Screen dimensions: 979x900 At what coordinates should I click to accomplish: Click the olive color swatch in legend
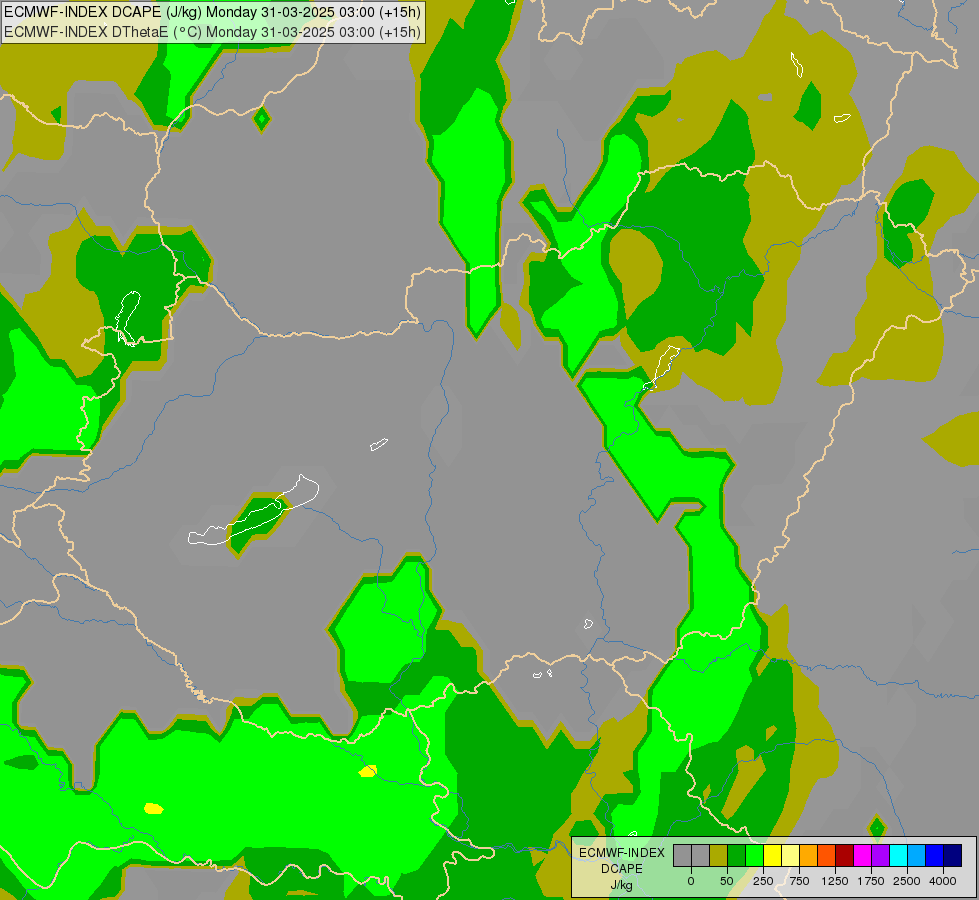pos(719,855)
